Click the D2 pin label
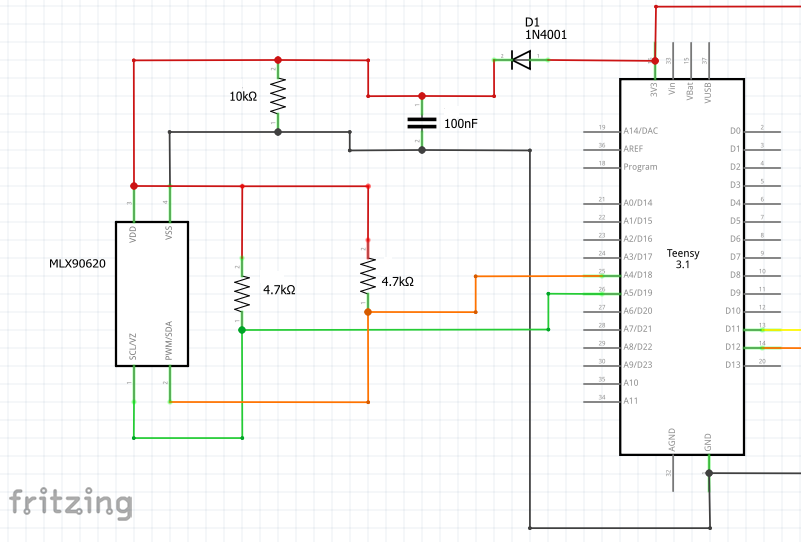 [x=735, y=167]
